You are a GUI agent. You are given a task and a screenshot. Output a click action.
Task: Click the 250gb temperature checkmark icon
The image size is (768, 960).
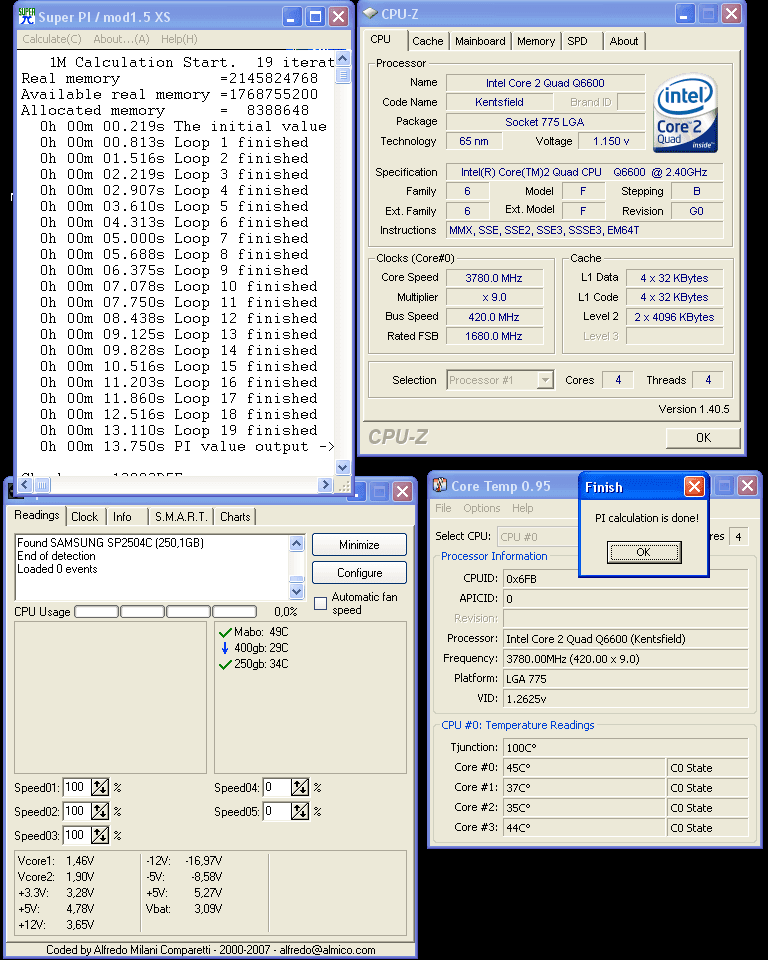(x=225, y=664)
